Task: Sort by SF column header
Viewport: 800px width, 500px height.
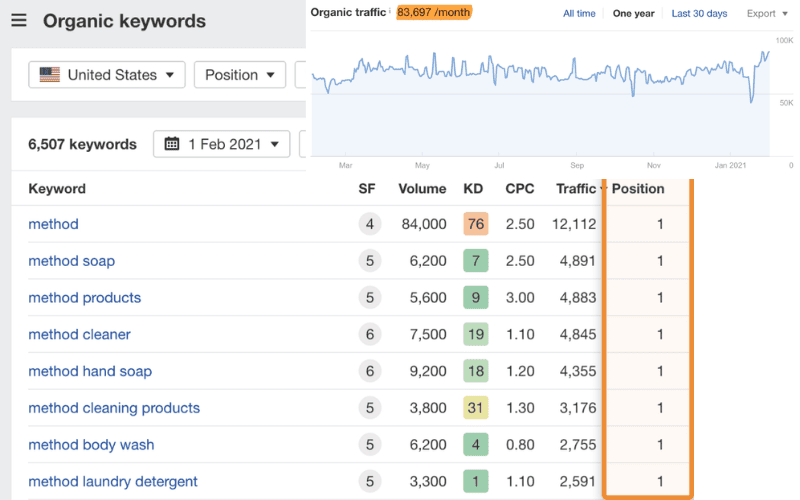Action: (x=367, y=189)
